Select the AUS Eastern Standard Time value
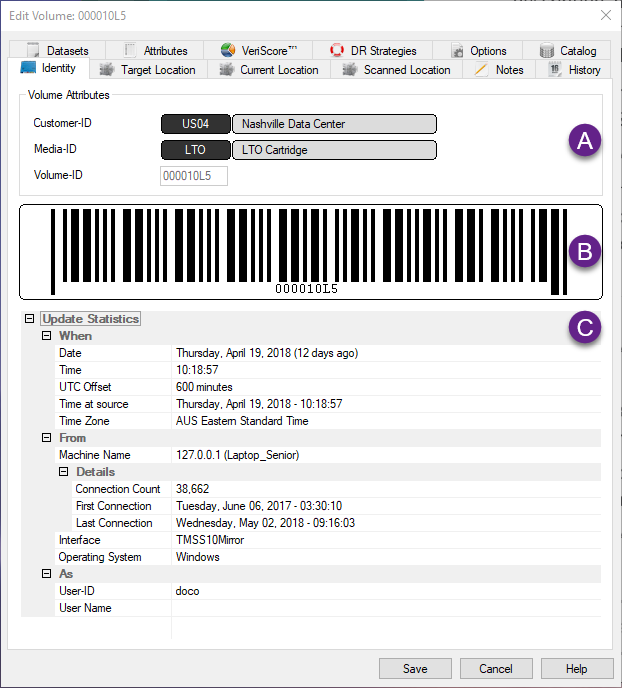The height and width of the screenshot is (688, 622). pyautogui.click(x=242, y=421)
